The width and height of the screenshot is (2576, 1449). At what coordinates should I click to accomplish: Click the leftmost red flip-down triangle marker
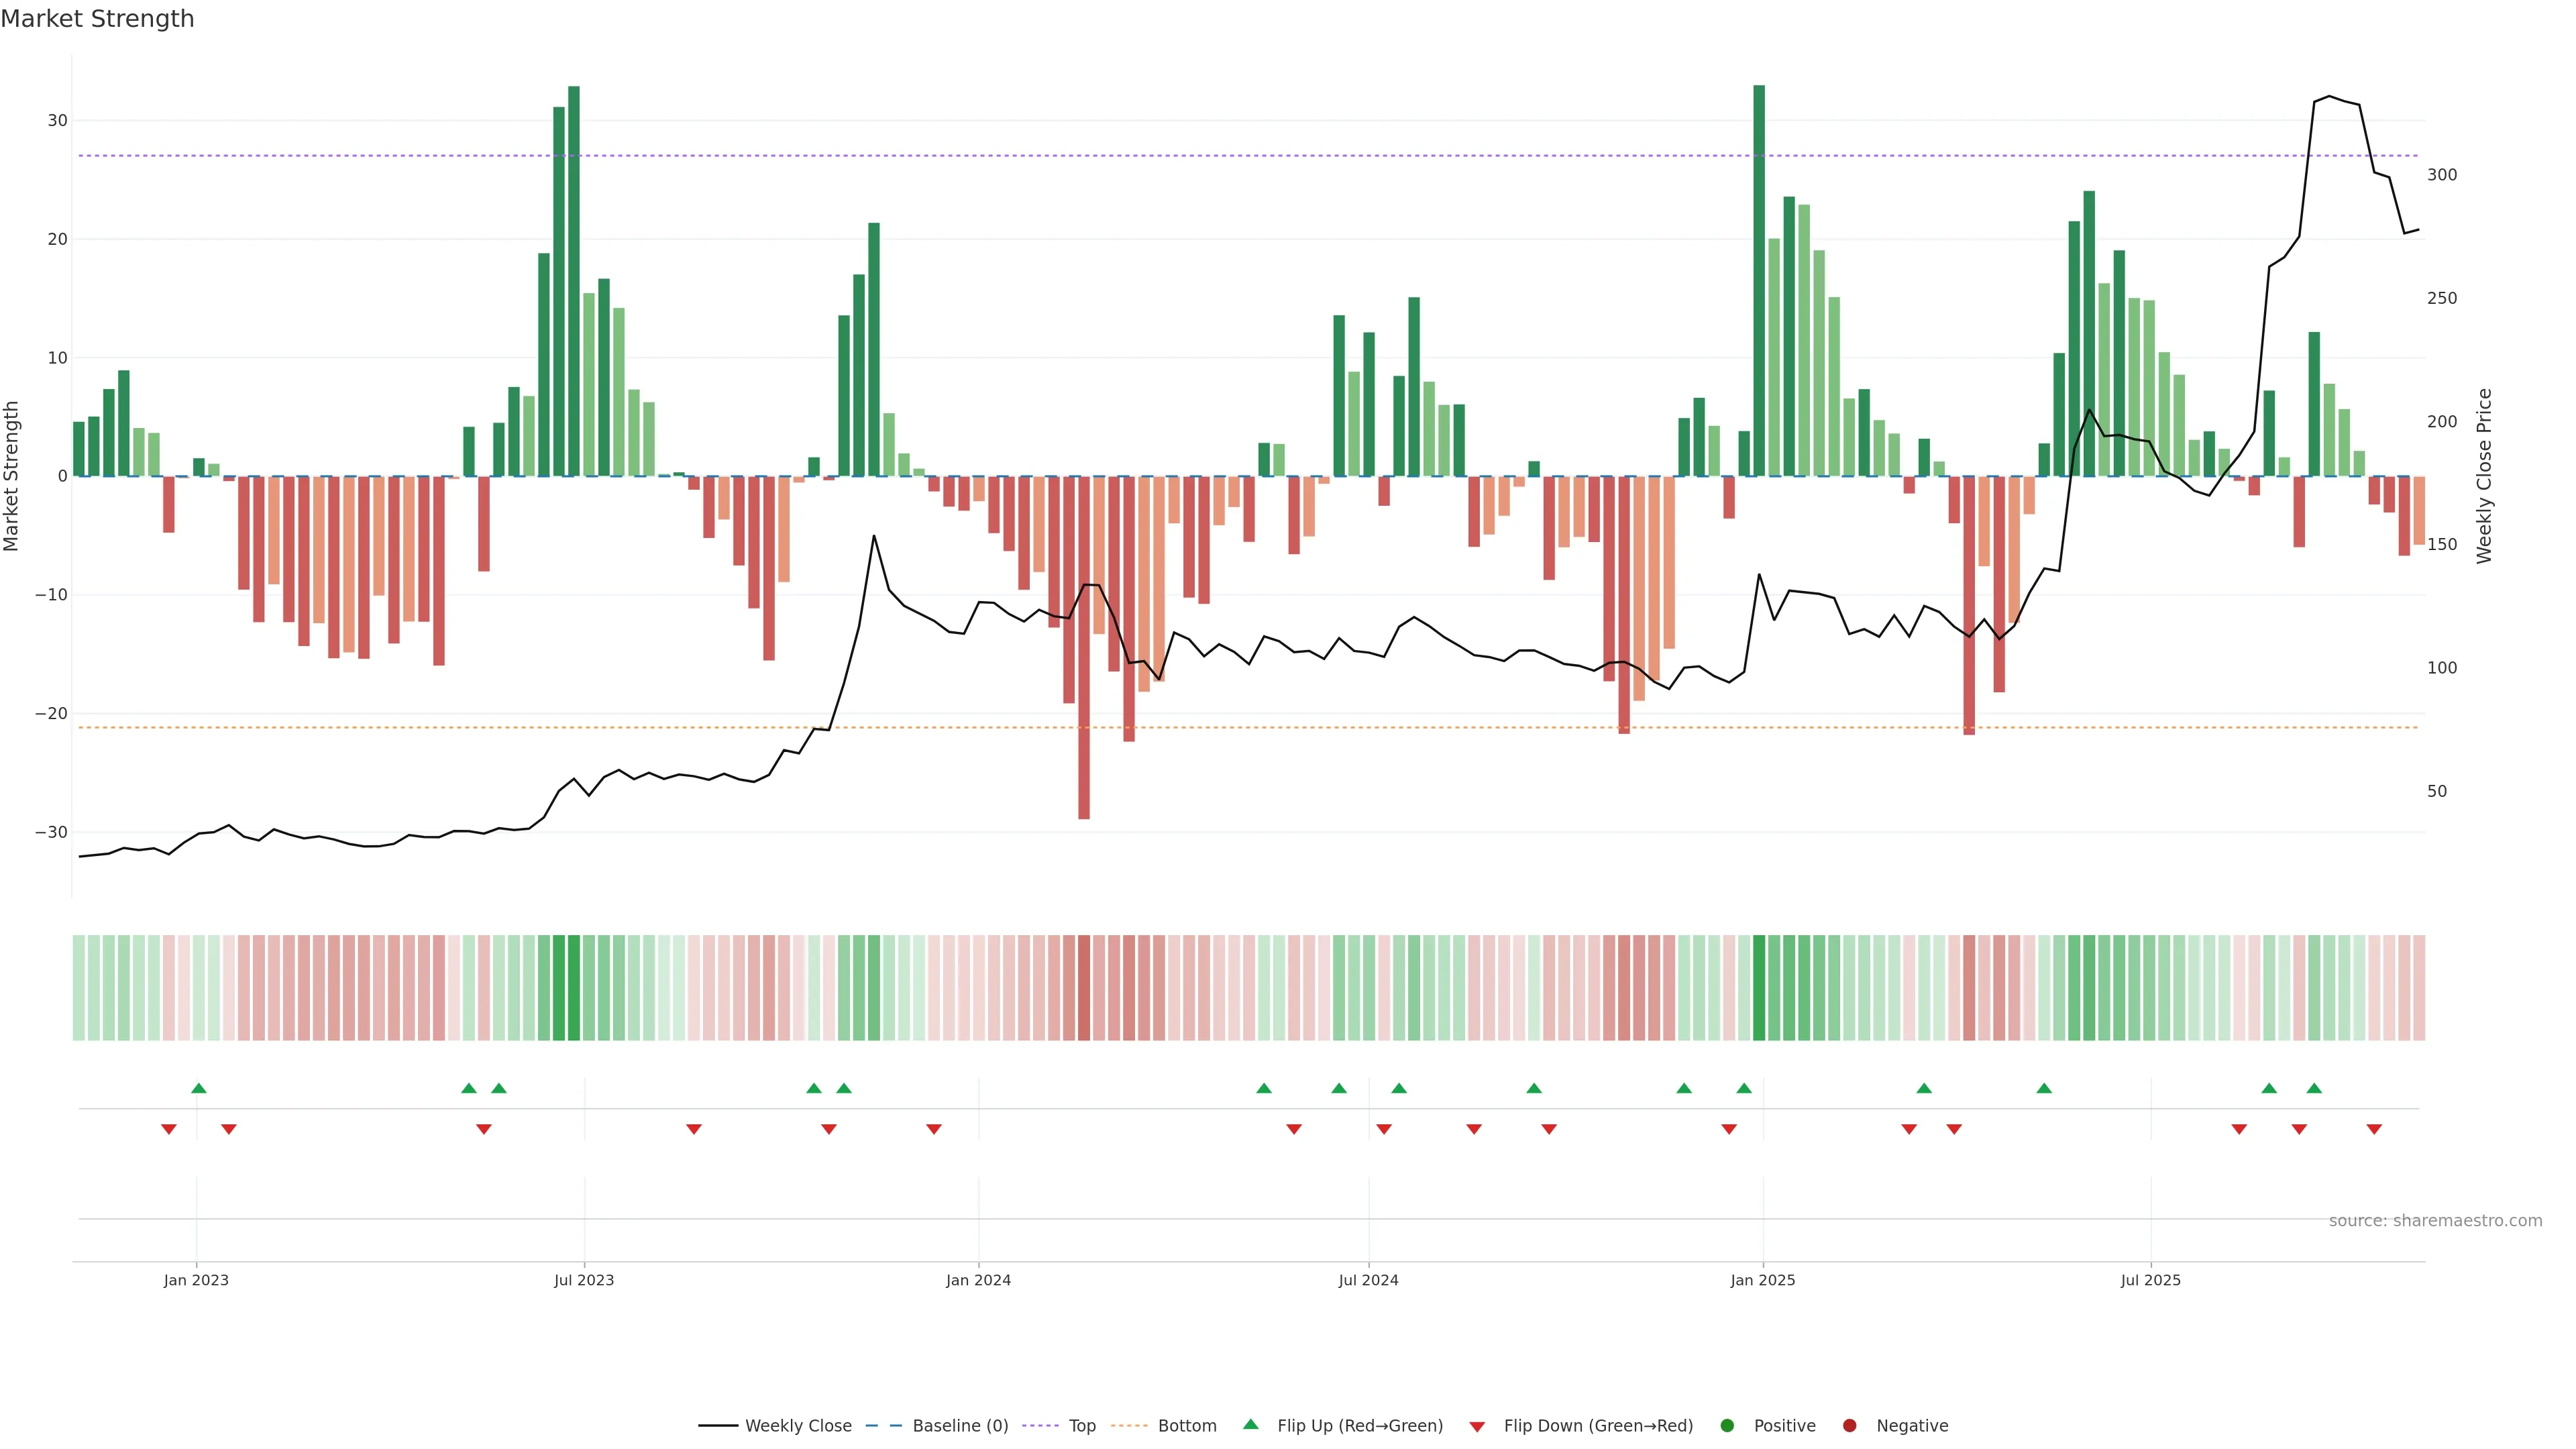point(168,1129)
